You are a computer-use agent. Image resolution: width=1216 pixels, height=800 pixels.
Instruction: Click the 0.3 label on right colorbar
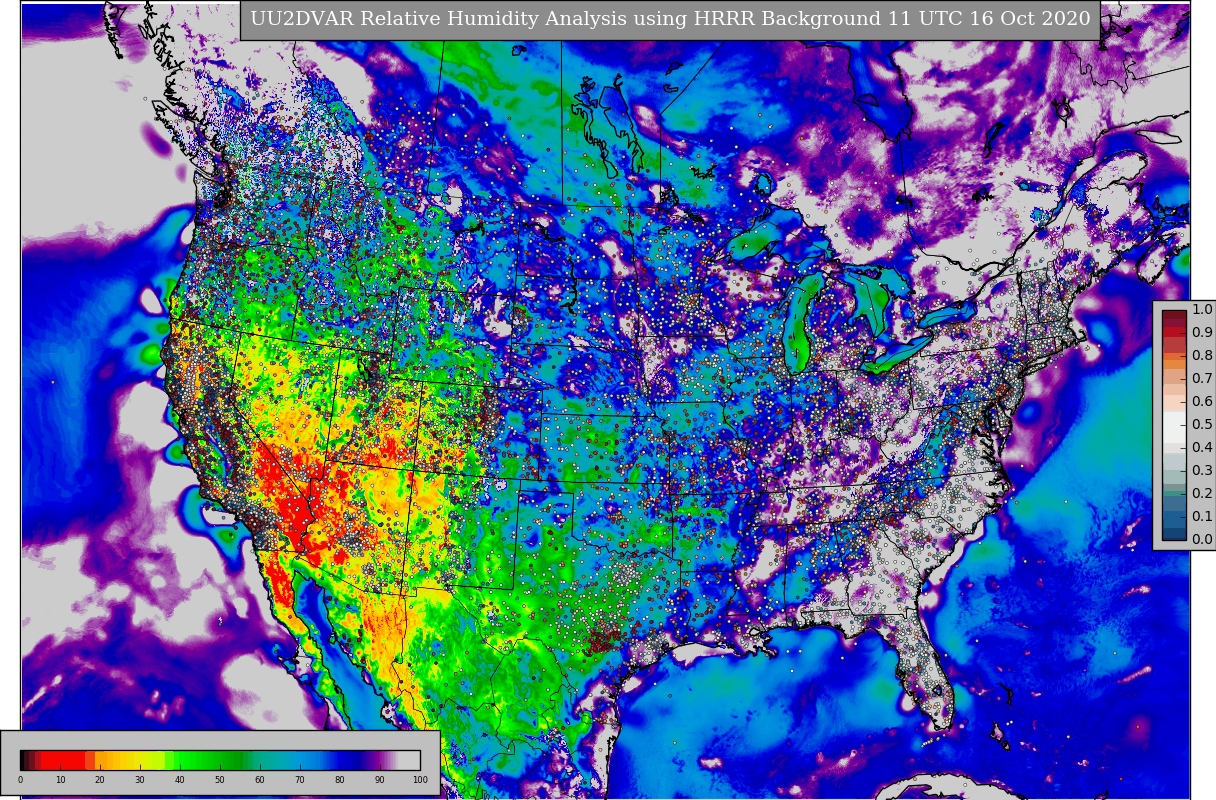[1201, 471]
